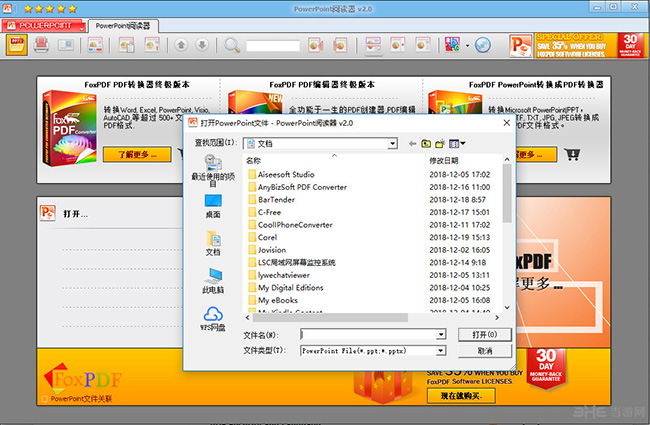650x425 pixels.
Task: Go to previous slide with up arrow
Action: 181,45
